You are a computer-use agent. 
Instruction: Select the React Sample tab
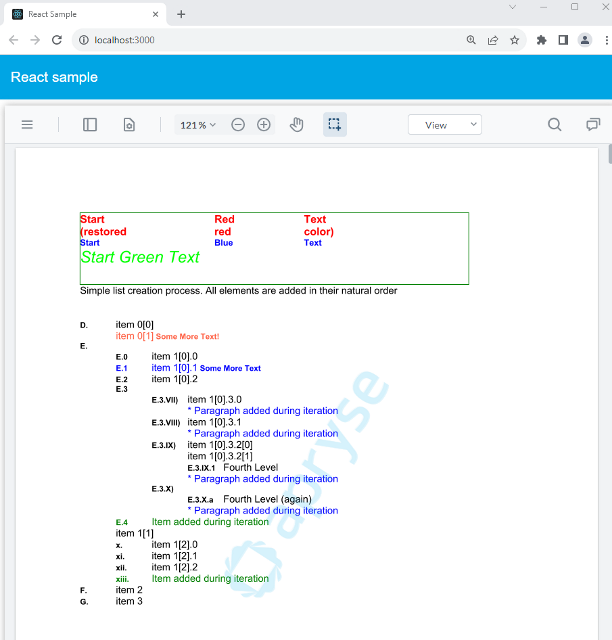pos(85,14)
